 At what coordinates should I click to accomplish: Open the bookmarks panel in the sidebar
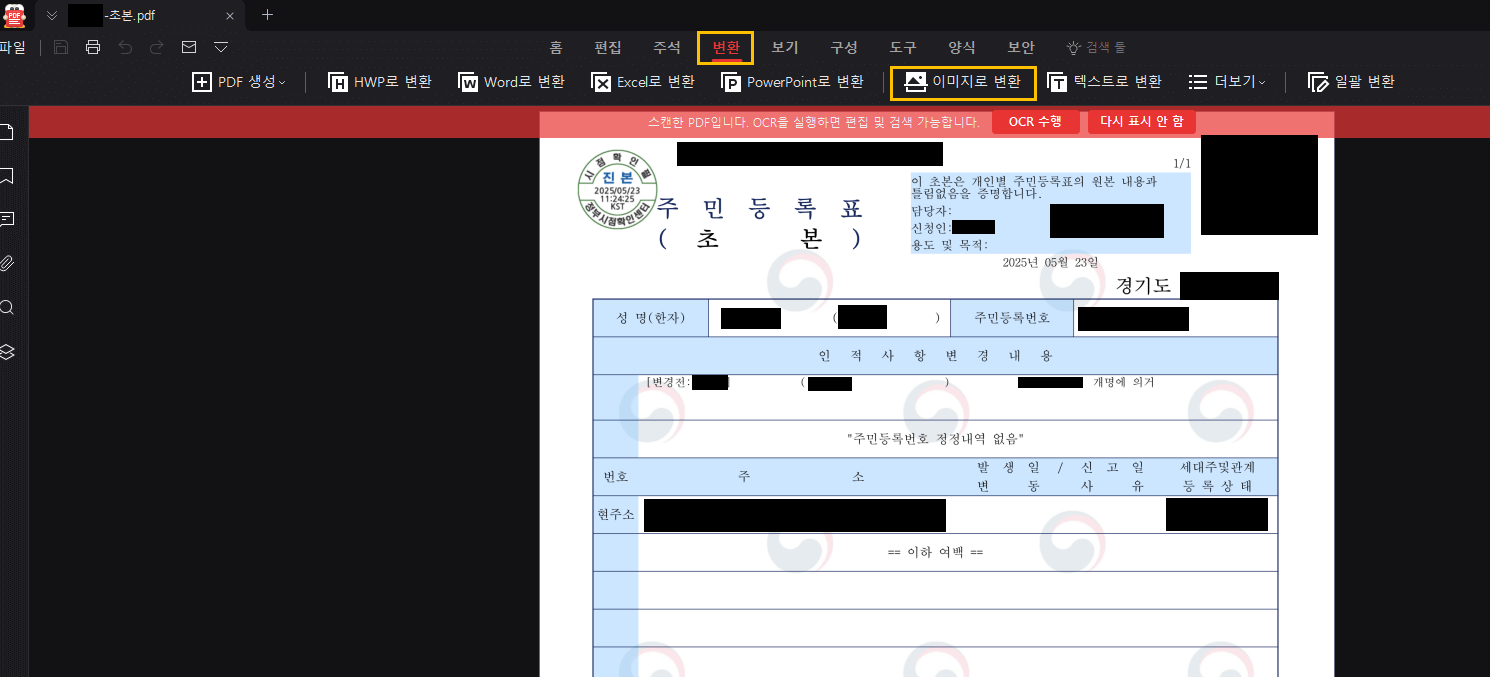point(6,176)
